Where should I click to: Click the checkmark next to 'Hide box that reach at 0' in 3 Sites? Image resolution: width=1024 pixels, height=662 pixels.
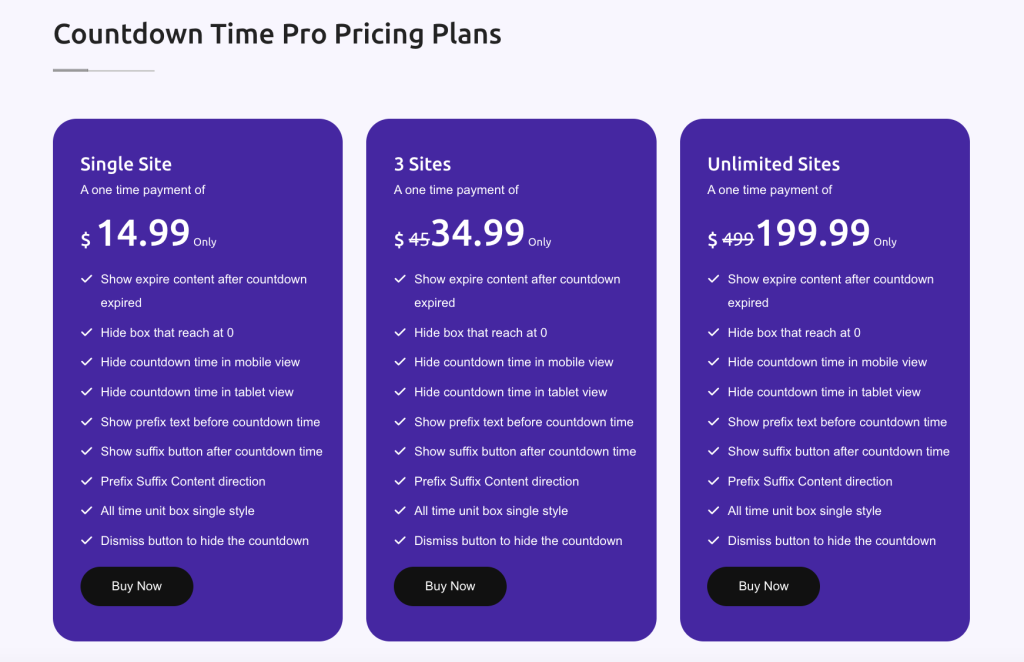pos(399,332)
